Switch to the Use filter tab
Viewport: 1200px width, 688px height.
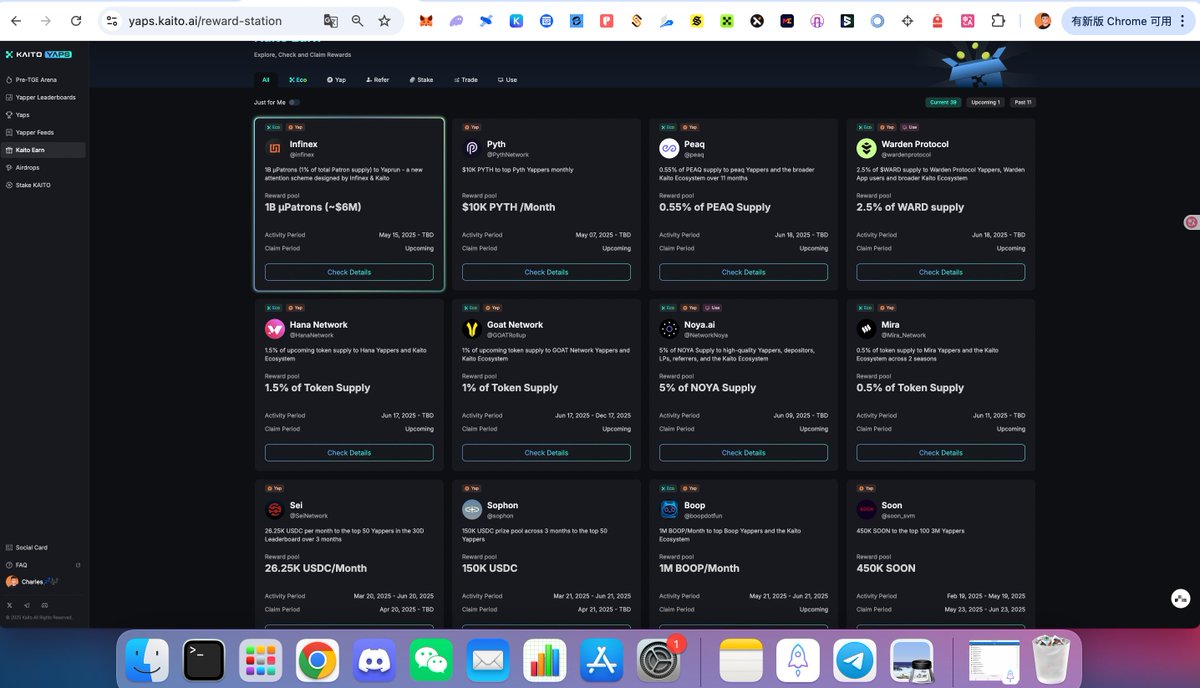point(508,79)
